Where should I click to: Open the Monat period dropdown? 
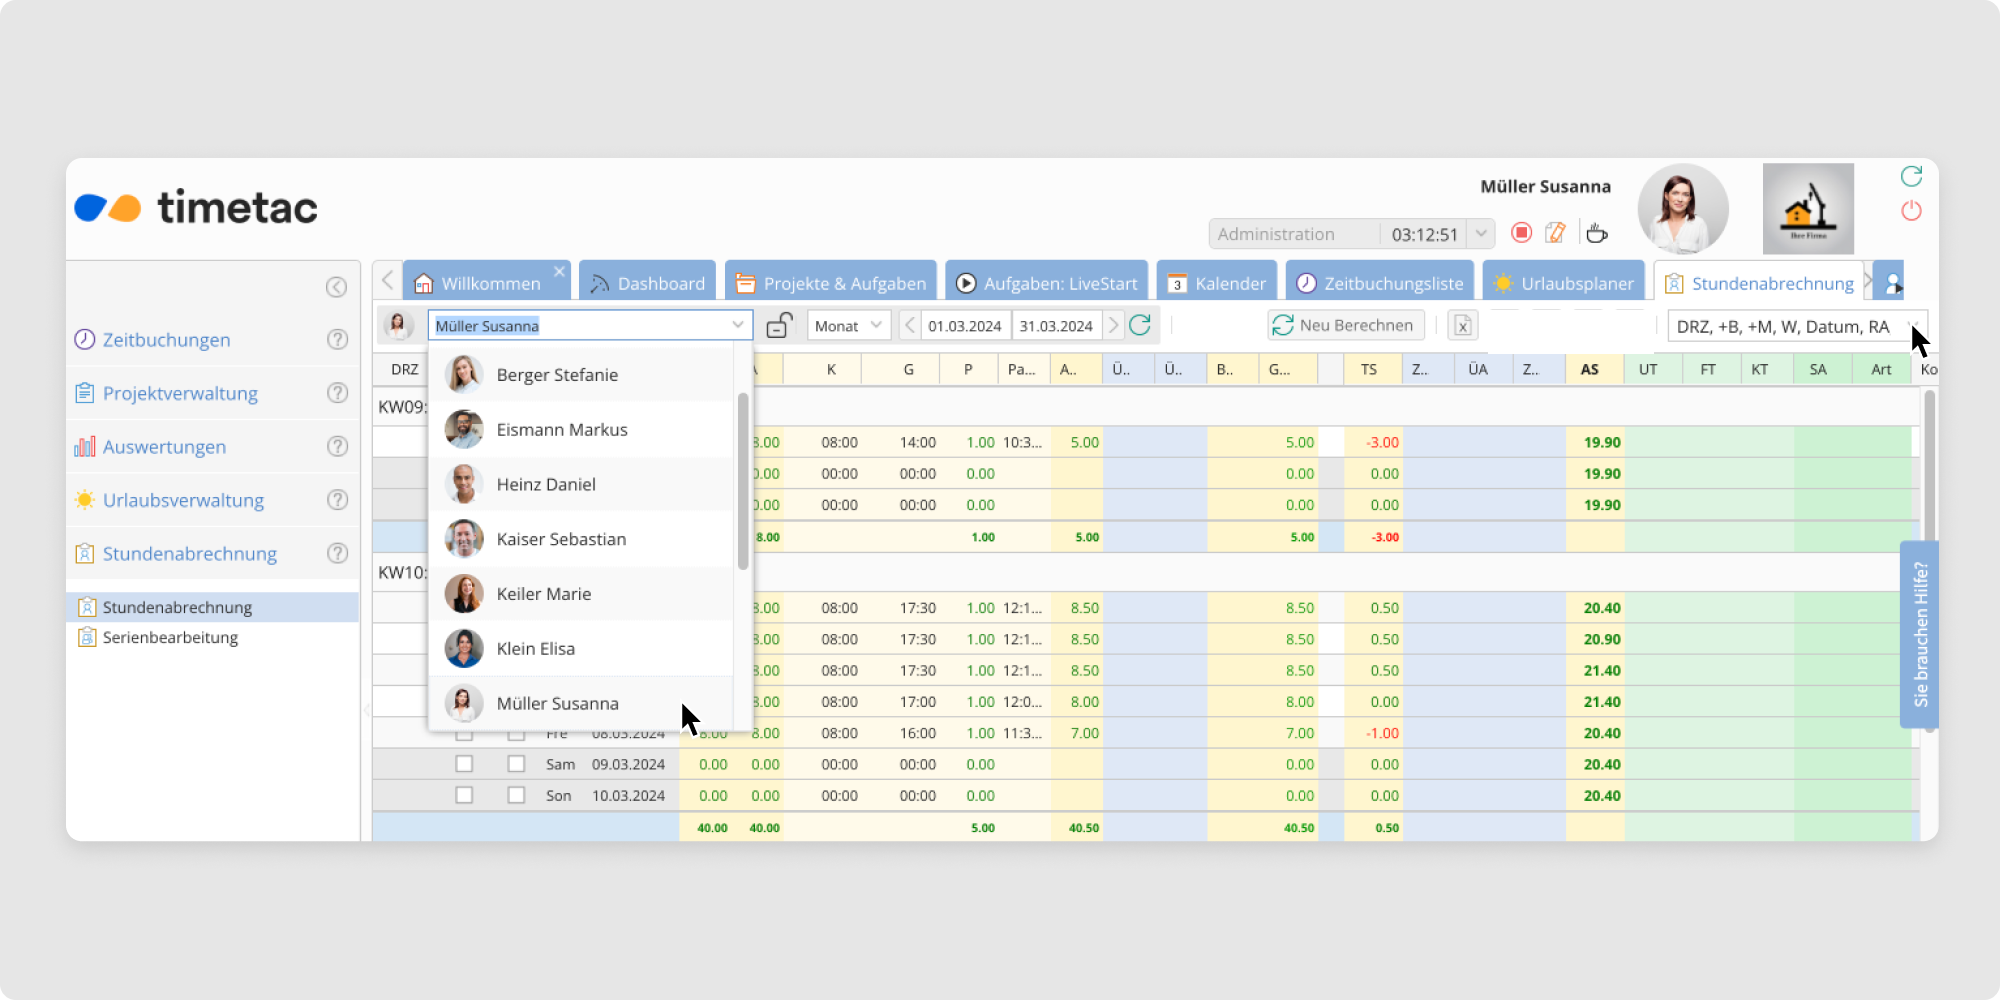pos(848,326)
